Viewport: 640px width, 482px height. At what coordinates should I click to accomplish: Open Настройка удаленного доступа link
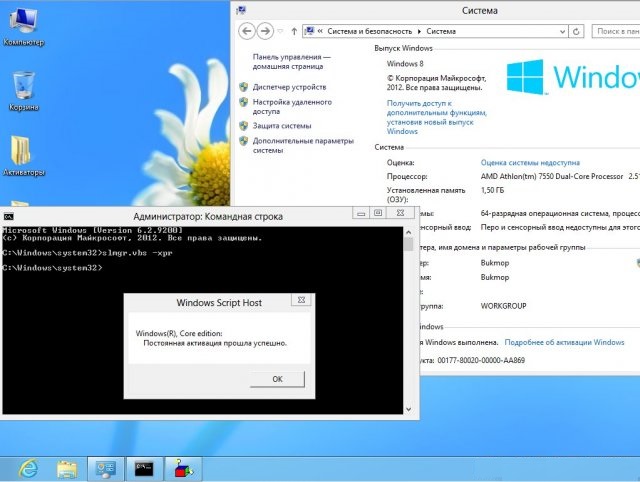coord(292,107)
